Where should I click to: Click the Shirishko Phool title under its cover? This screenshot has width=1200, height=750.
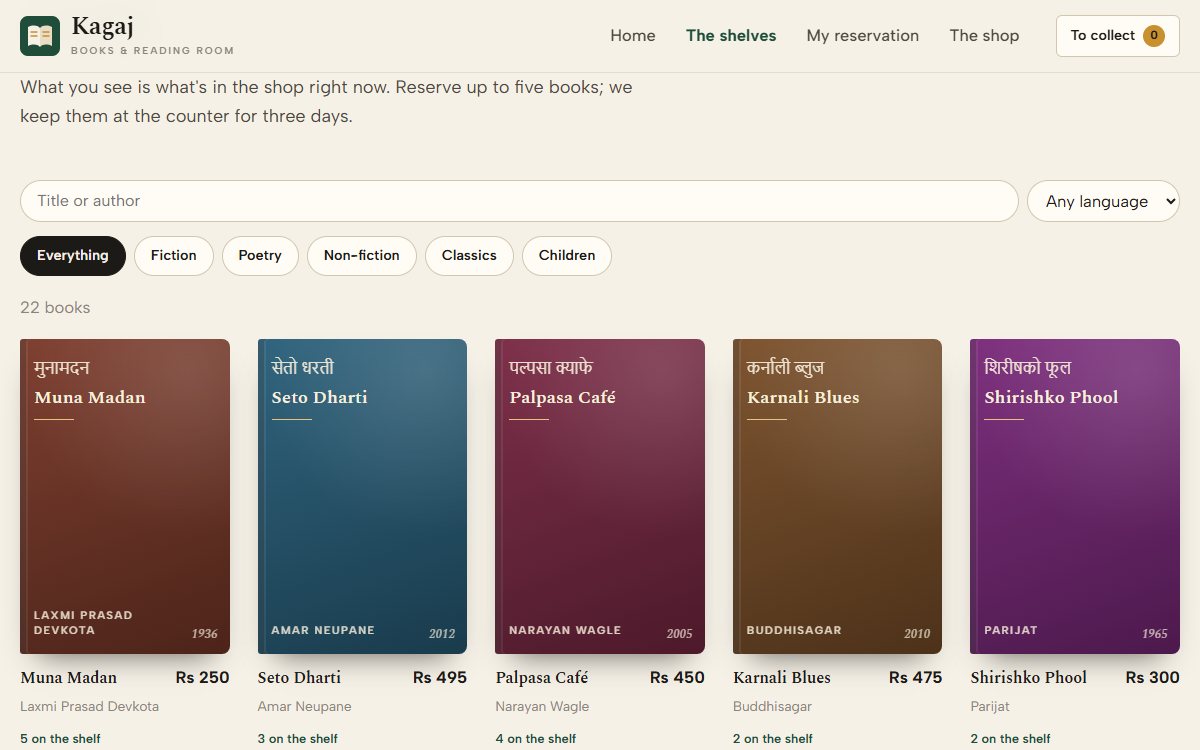click(1028, 678)
